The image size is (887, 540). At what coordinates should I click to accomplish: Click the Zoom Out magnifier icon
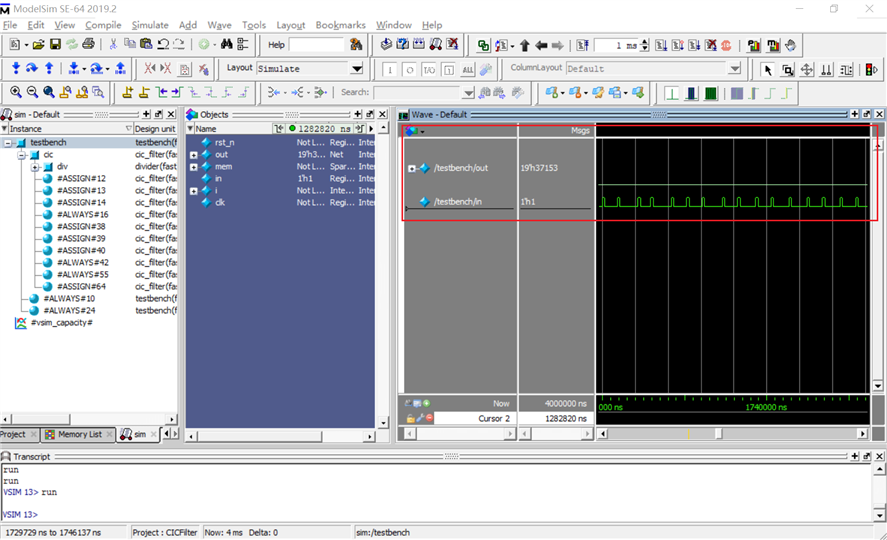(32, 92)
